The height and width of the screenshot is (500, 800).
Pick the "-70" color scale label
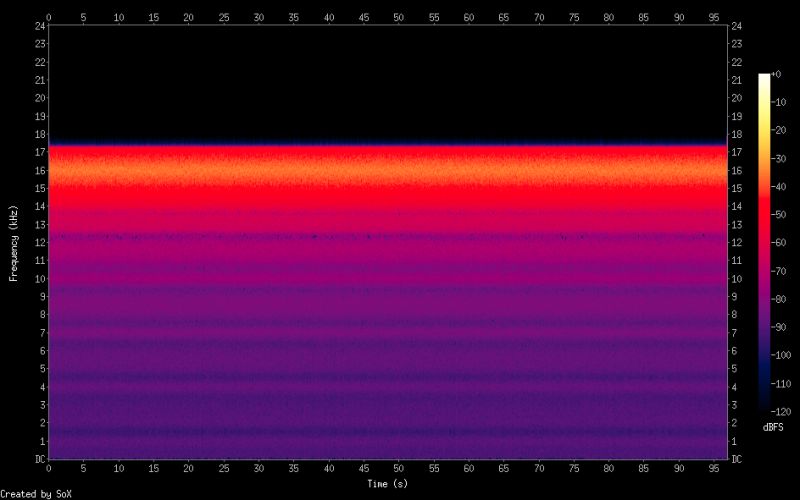[x=779, y=271]
